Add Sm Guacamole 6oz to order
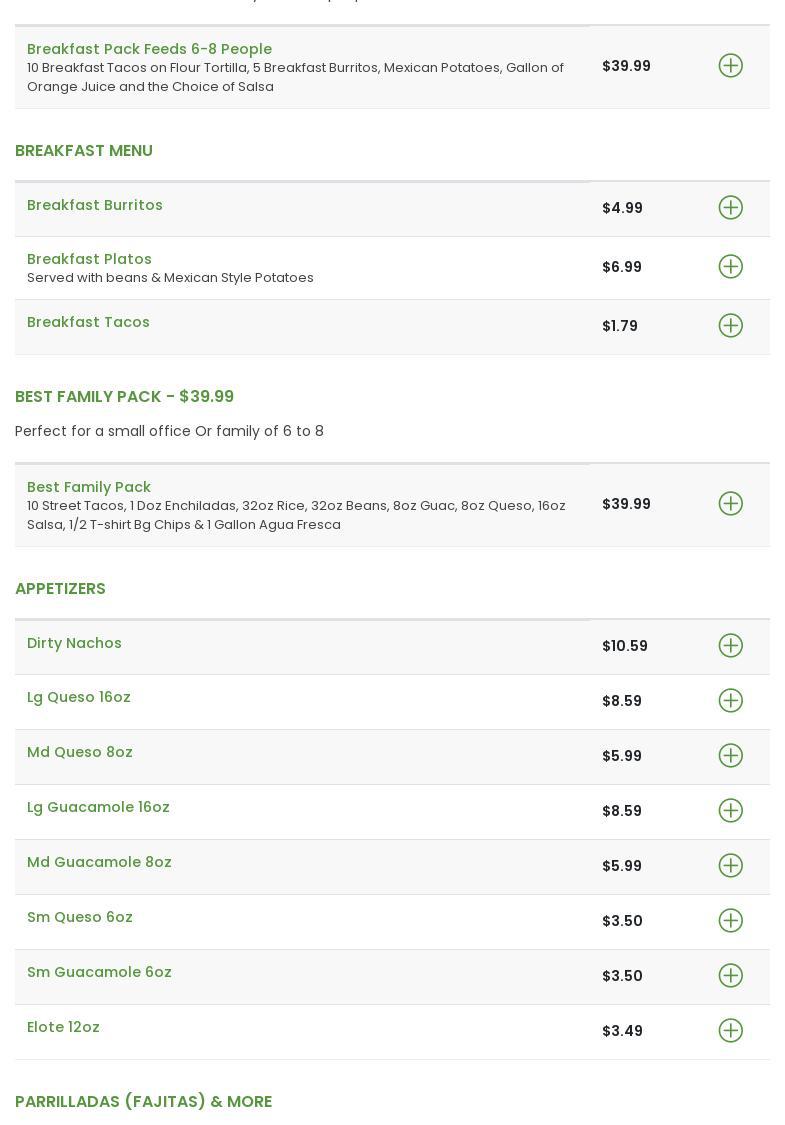This screenshot has width=785, height=1125. pyautogui.click(x=731, y=976)
